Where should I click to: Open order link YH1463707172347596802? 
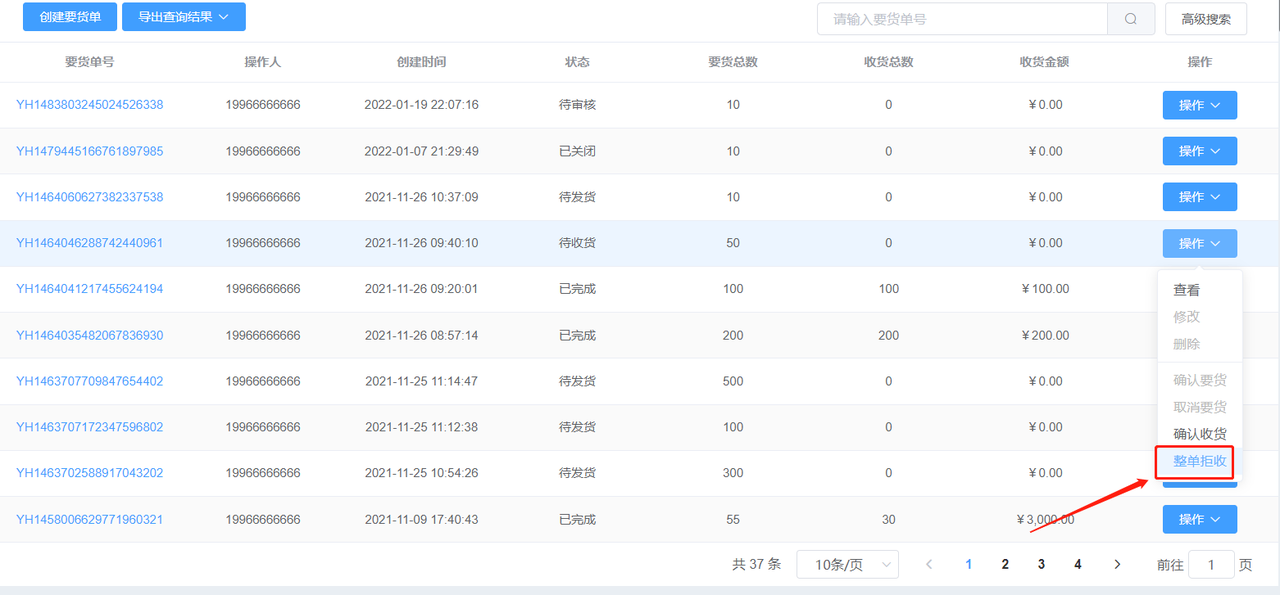coord(90,427)
